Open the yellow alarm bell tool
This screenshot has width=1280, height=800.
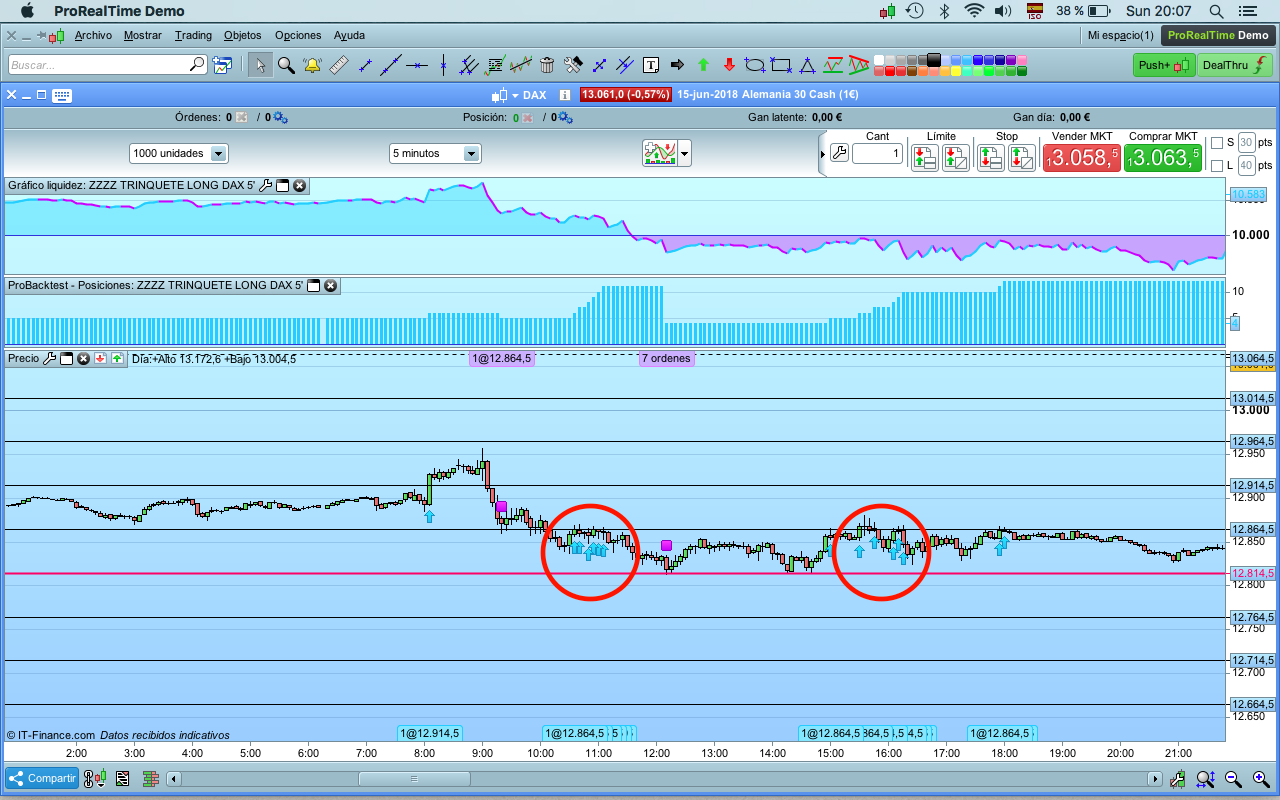(312, 65)
